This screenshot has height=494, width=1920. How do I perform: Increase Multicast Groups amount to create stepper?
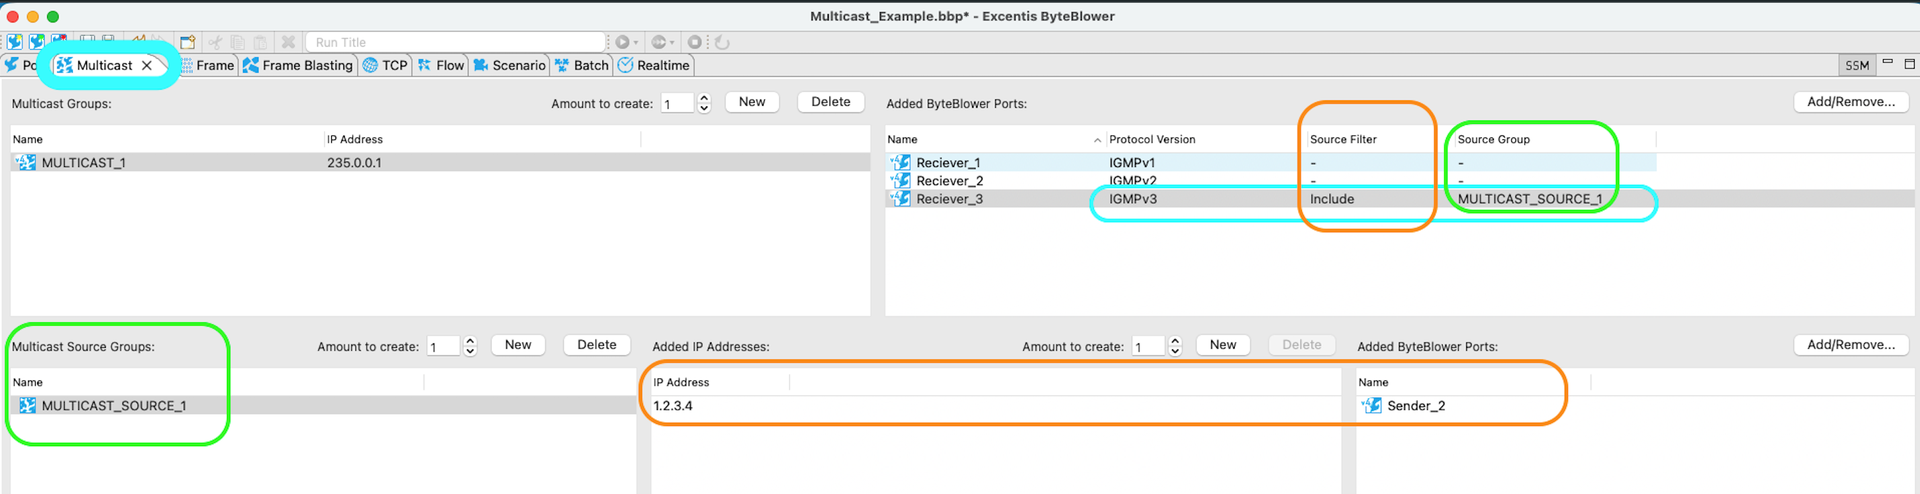704,98
